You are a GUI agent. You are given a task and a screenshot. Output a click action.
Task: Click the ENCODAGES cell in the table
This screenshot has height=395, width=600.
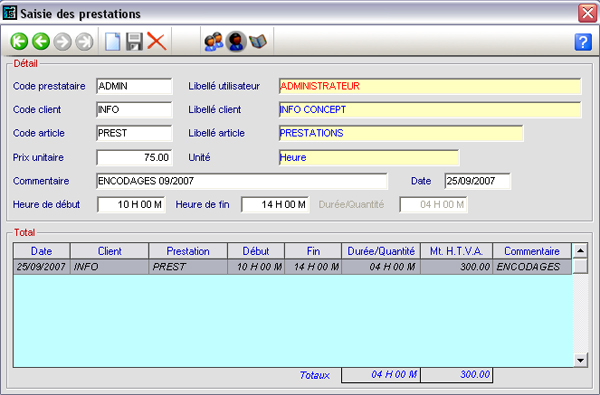[532, 267]
